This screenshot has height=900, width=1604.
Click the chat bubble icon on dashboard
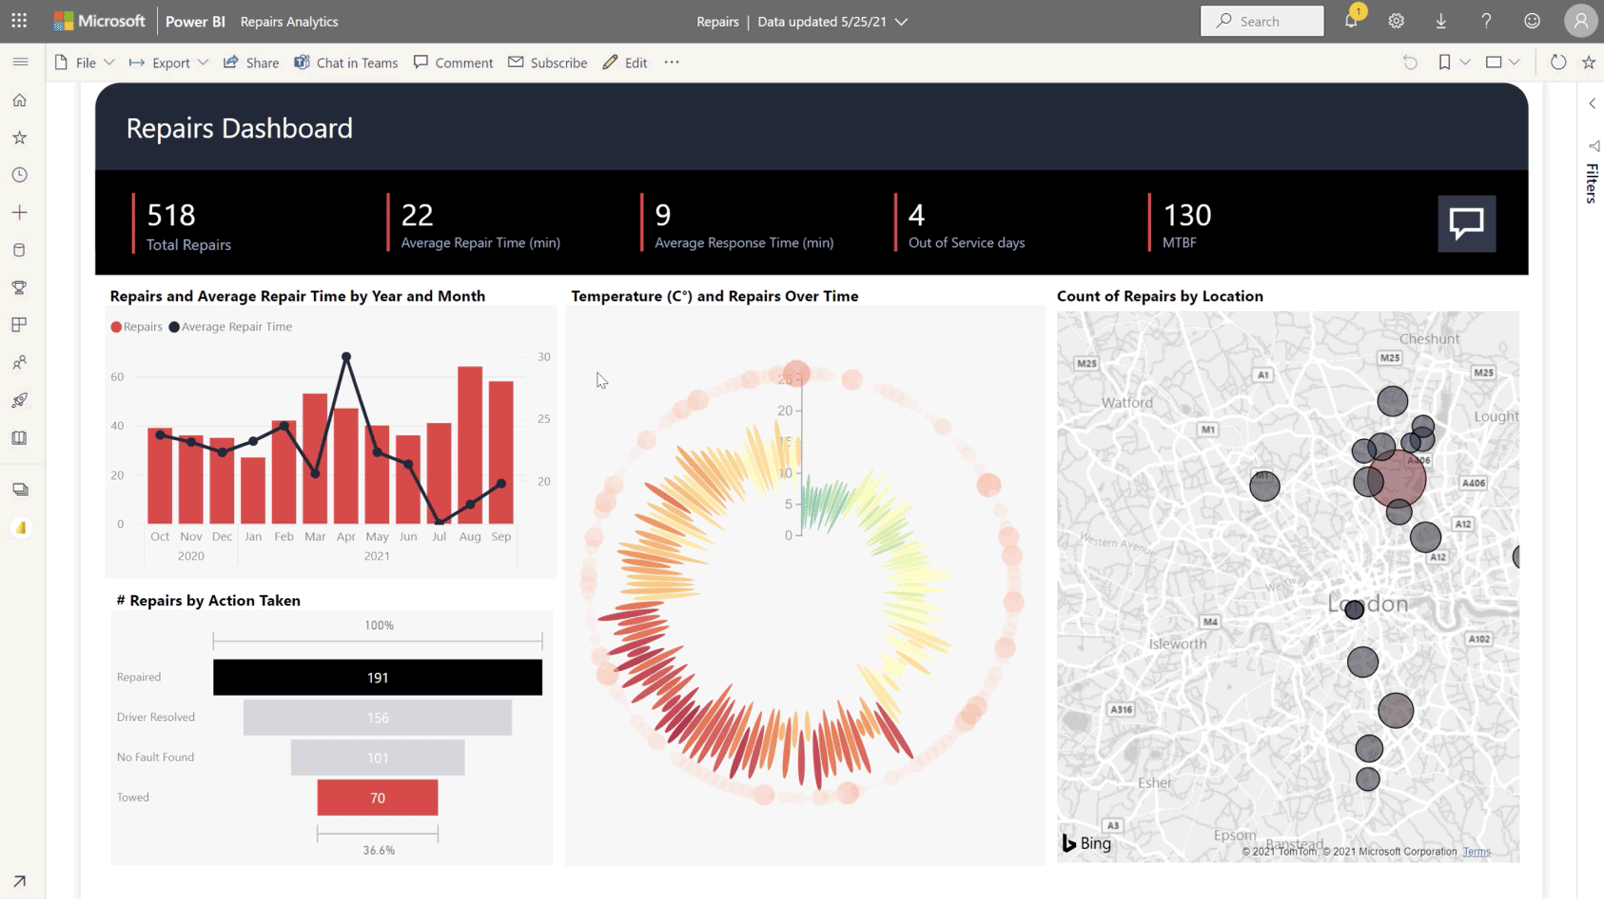coord(1466,223)
